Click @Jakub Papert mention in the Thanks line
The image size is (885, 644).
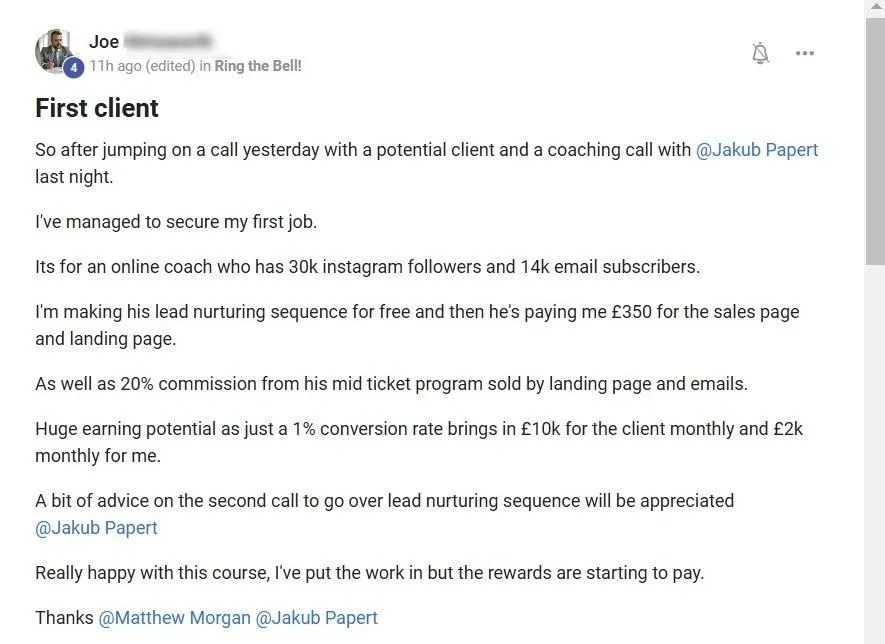point(317,618)
